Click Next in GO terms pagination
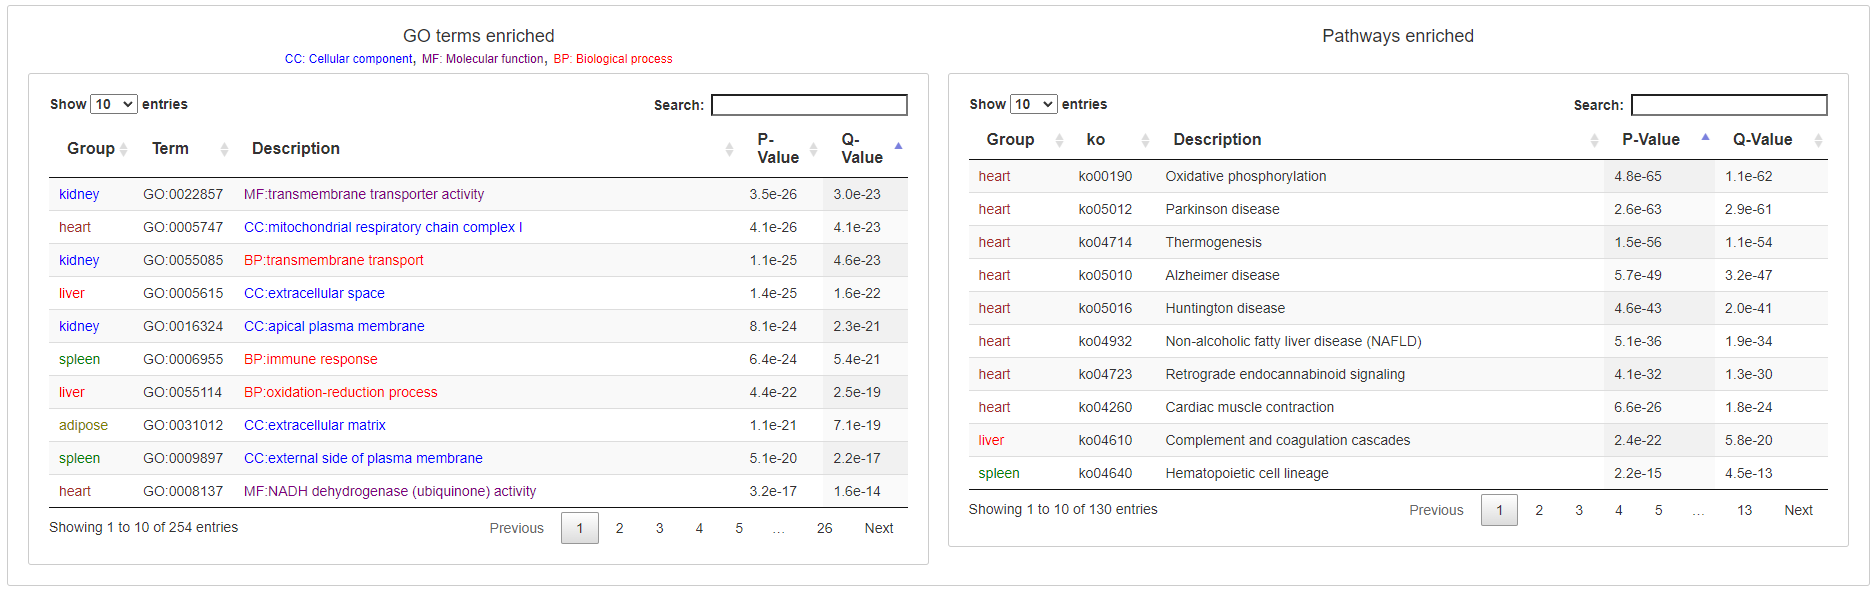The image size is (1875, 591). click(x=879, y=528)
